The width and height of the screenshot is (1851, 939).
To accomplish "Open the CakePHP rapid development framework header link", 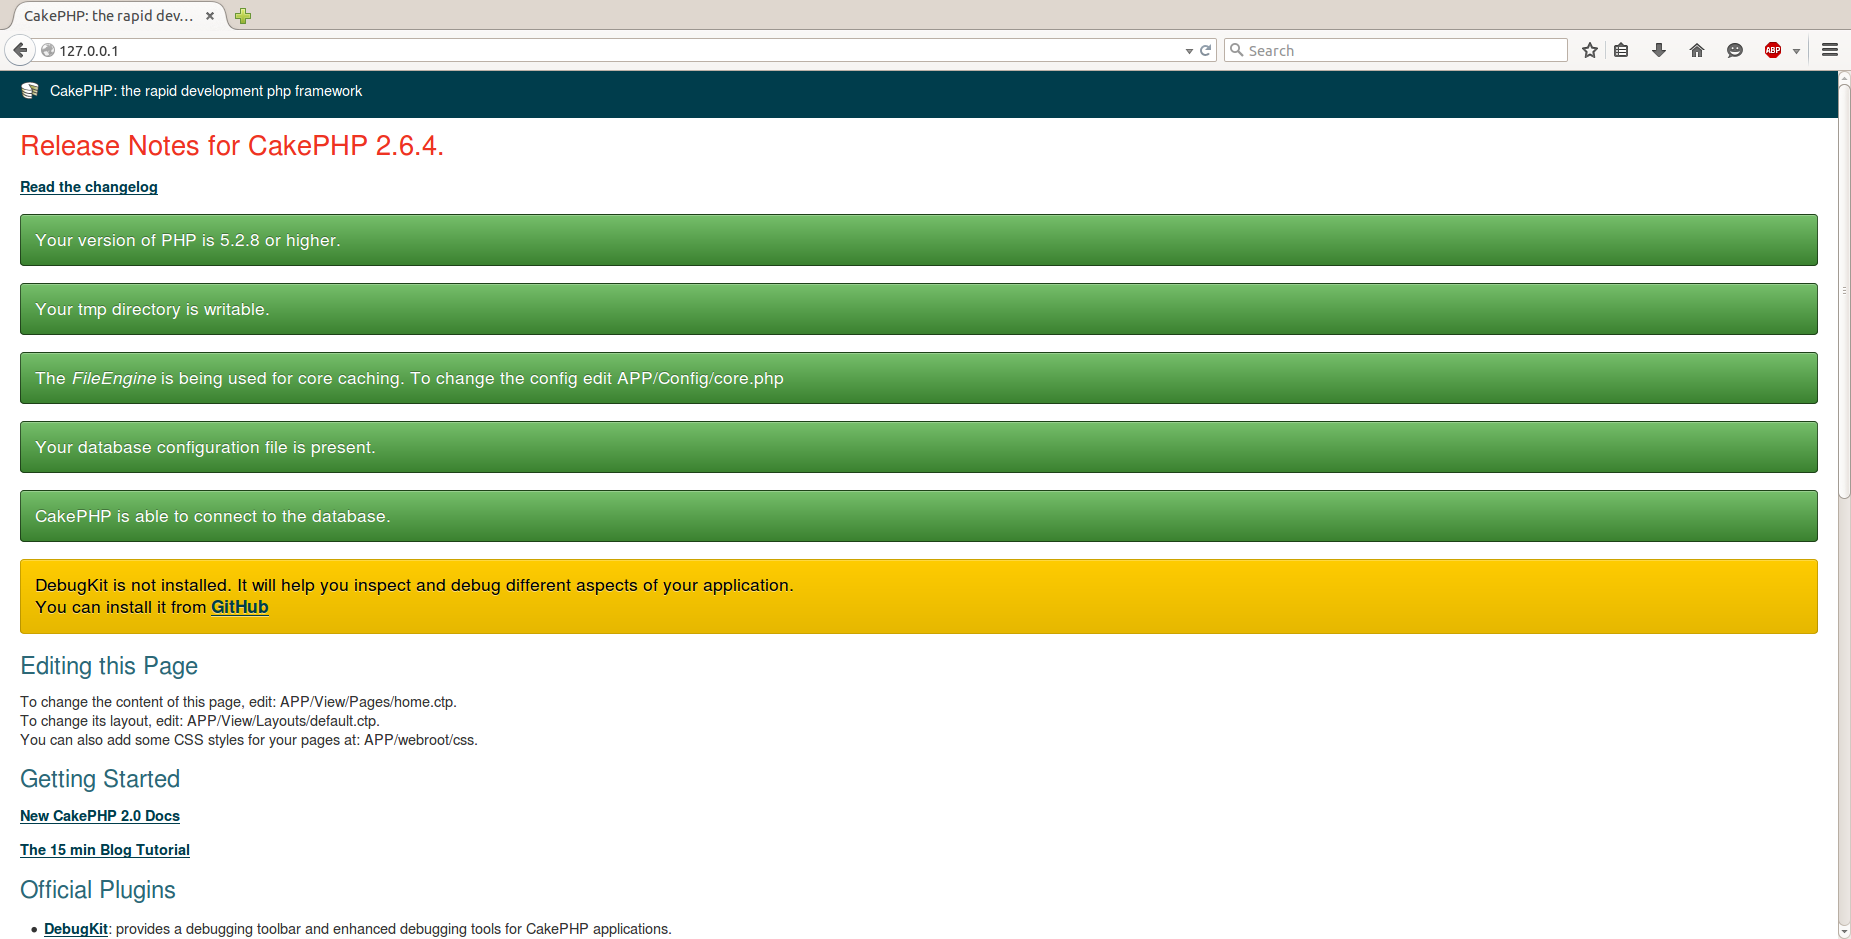I will click(206, 91).
